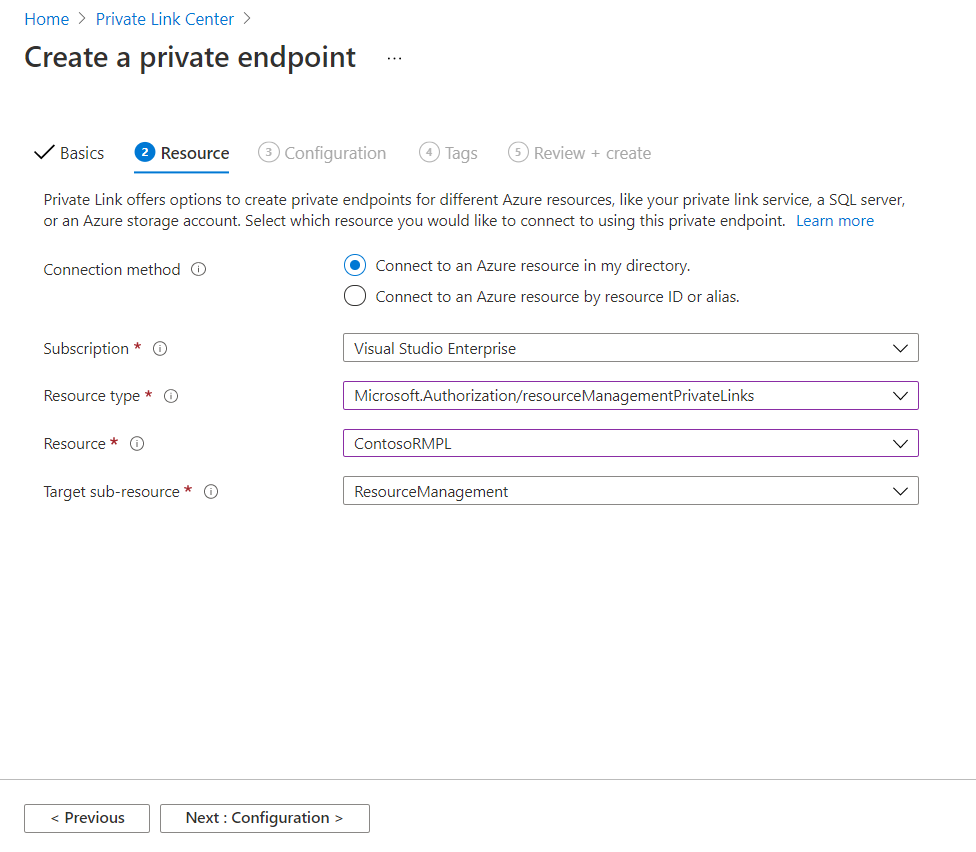Screen dimensions: 976x852
Task: Click info icon beside Target sub-resource
Action: point(211,492)
